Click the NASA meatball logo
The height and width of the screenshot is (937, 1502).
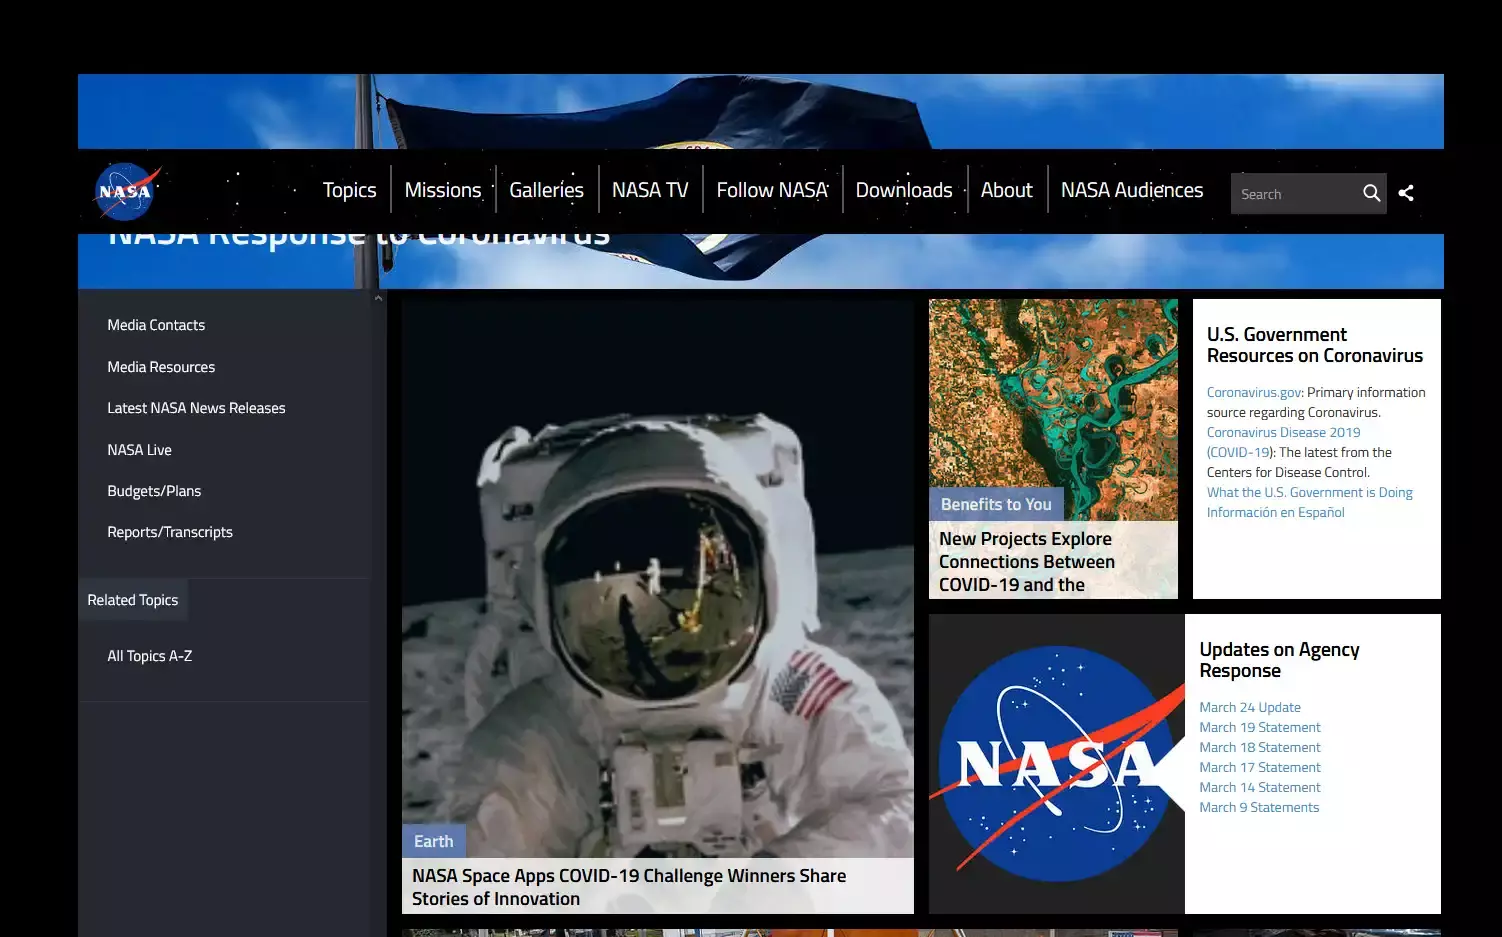124,192
